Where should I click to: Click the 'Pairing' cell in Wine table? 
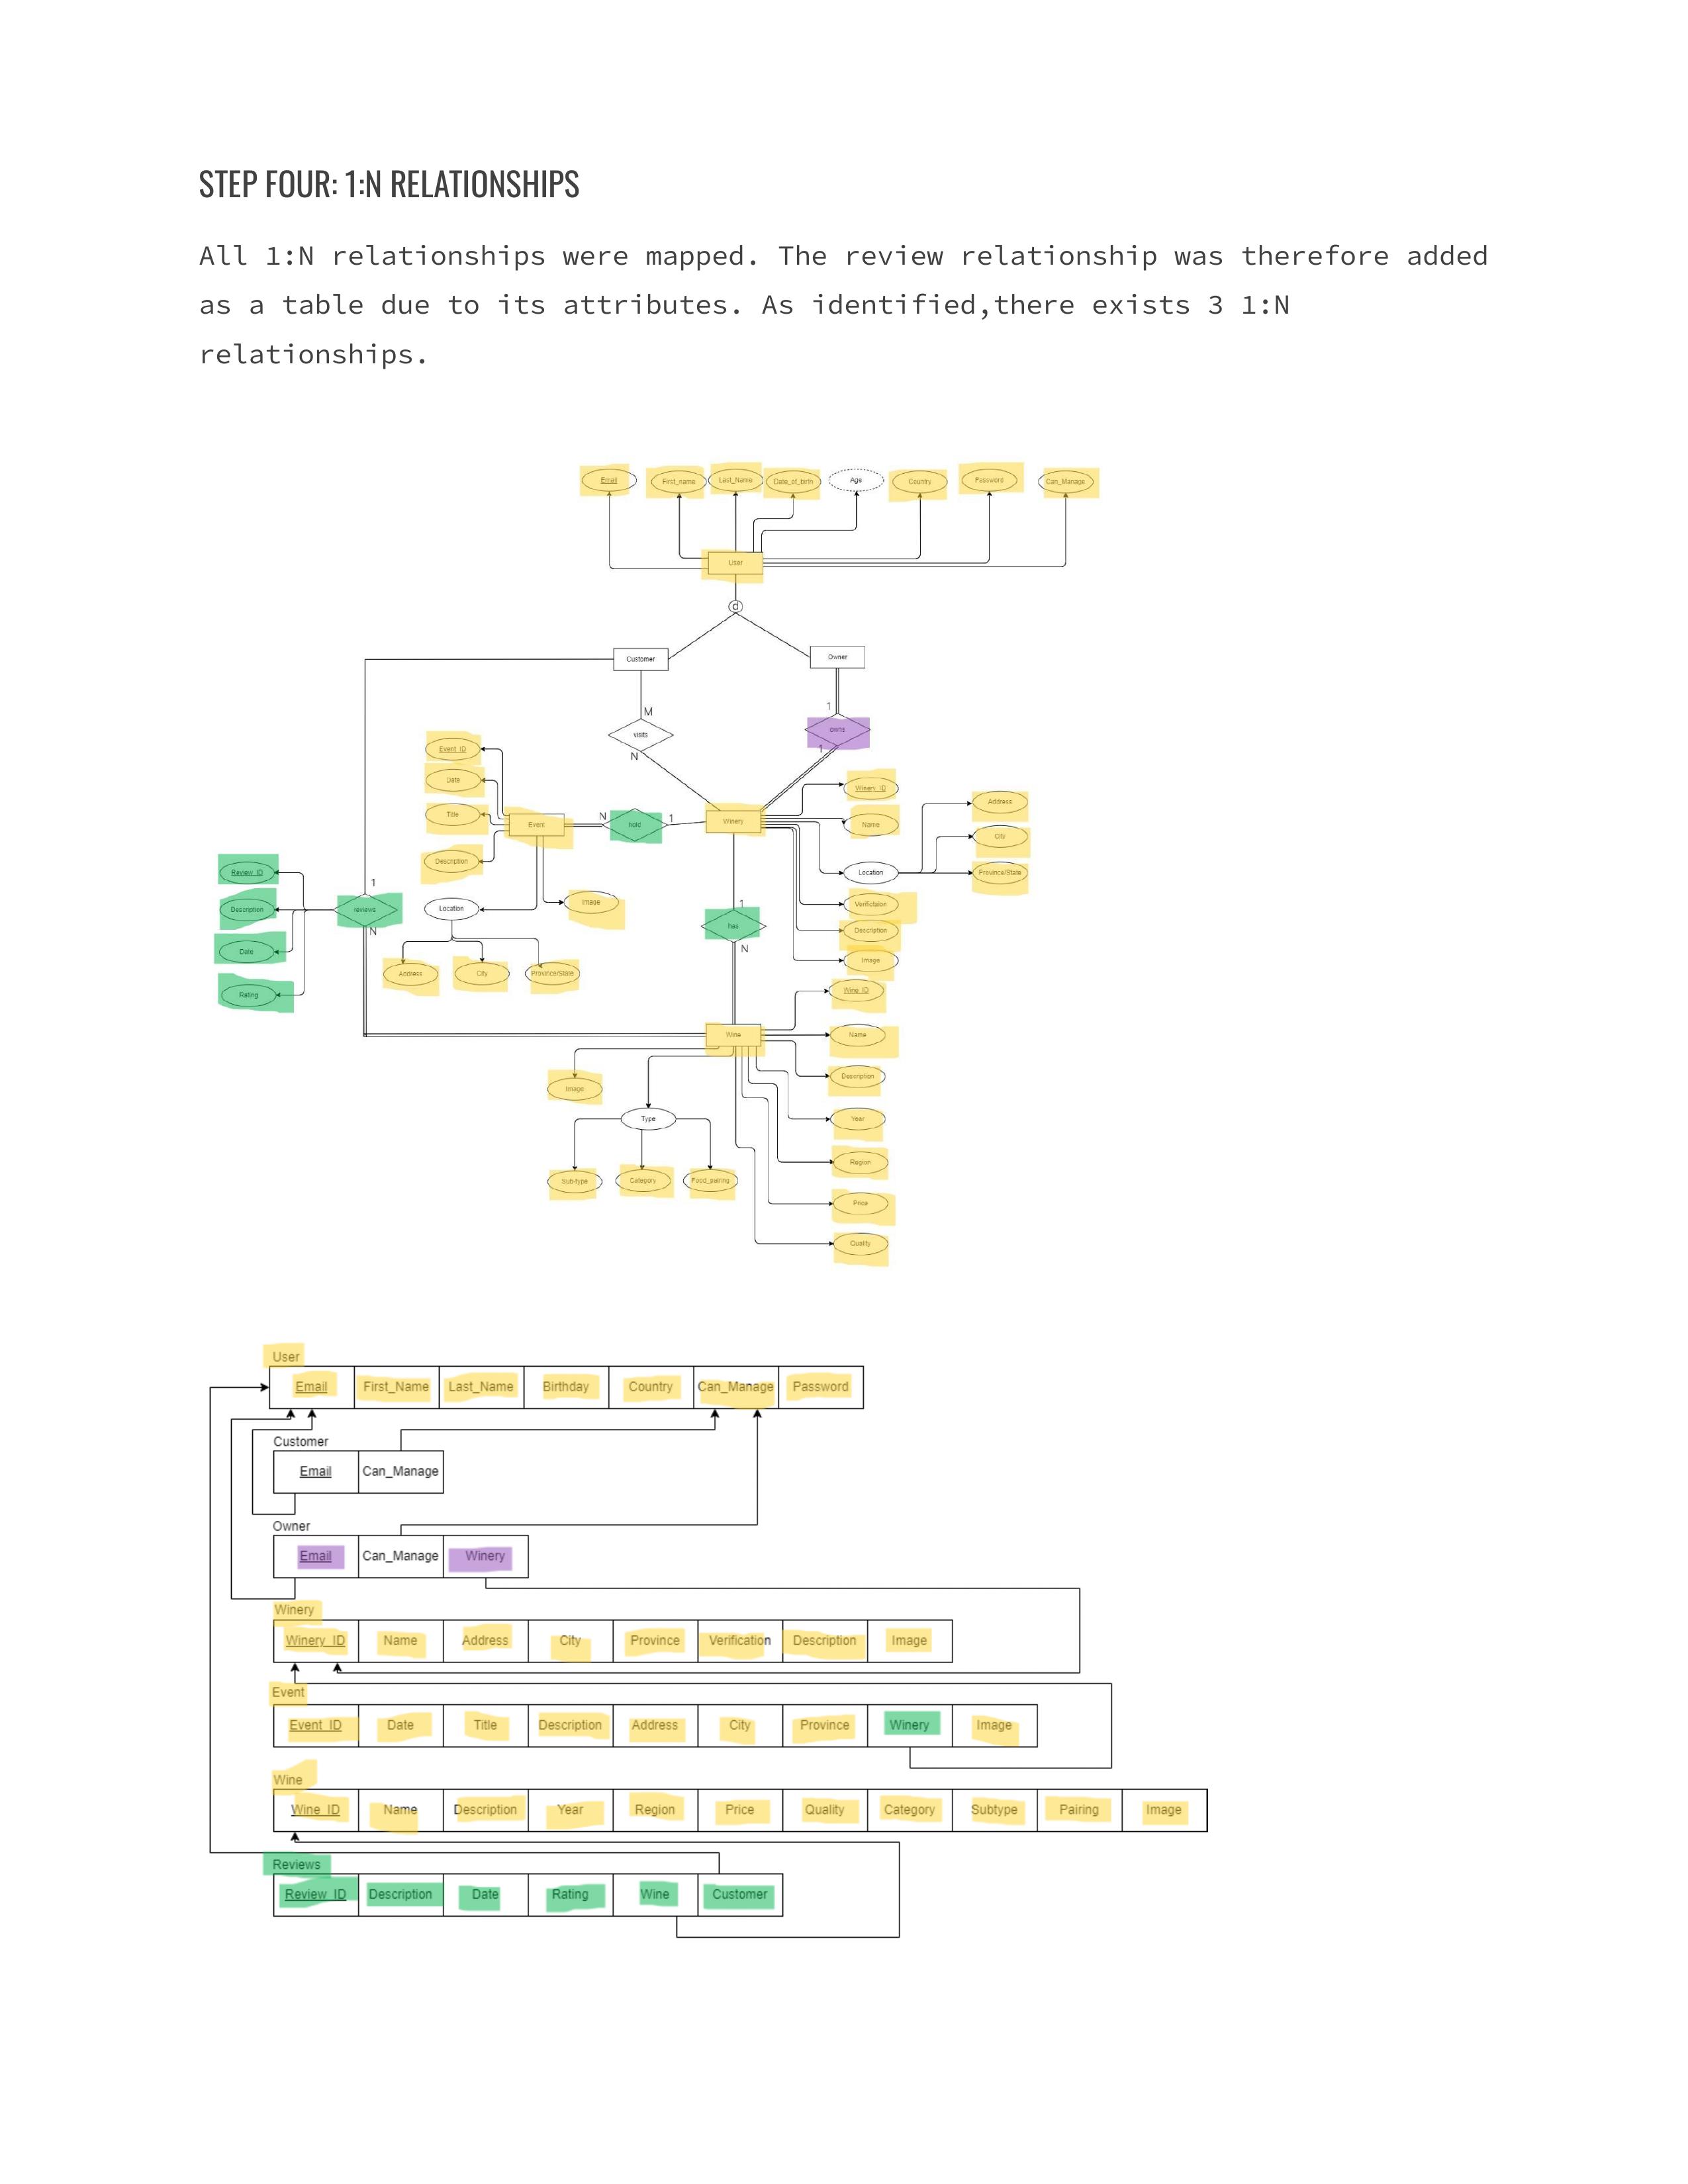click(1079, 1810)
